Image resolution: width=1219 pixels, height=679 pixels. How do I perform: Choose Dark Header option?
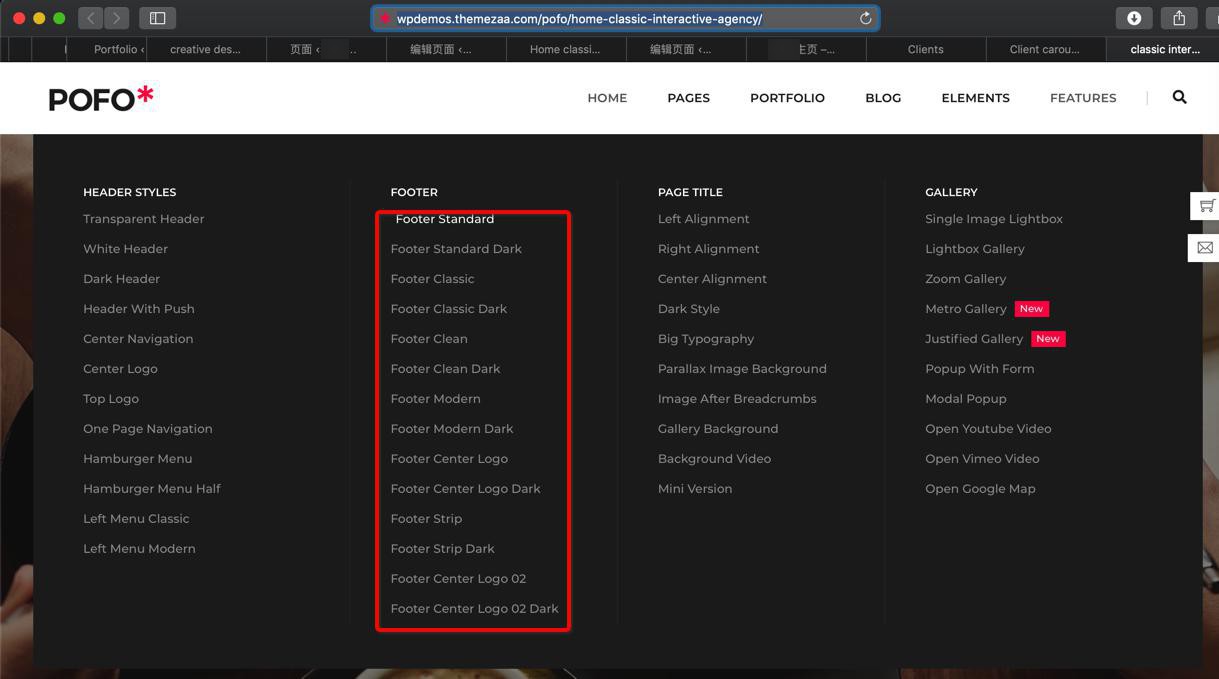click(x=121, y=279)
